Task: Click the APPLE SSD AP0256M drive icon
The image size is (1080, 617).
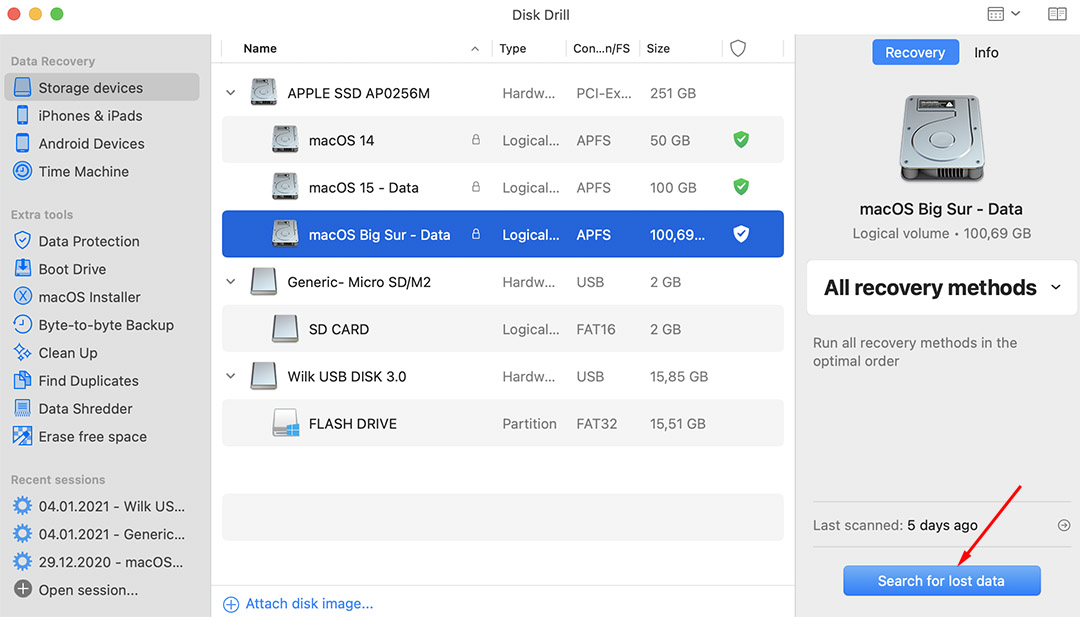Action: [264, 92]
